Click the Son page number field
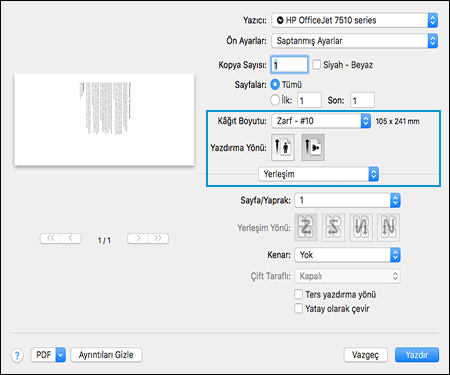450x375 pixels. pos(362,100)
